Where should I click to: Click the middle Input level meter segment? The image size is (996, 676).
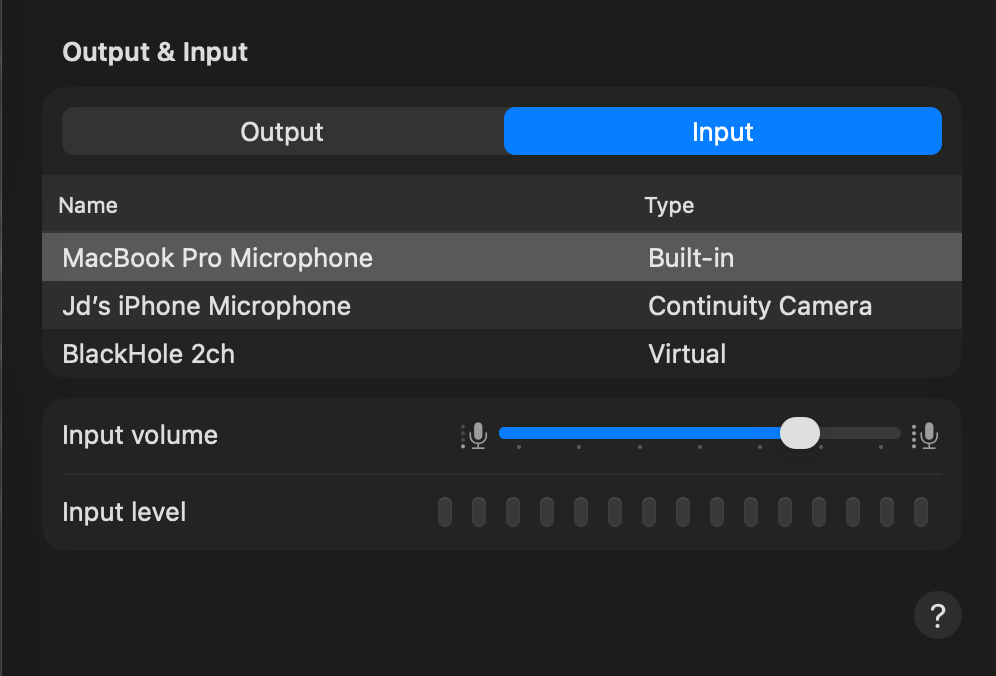click(x=682, y=511)
